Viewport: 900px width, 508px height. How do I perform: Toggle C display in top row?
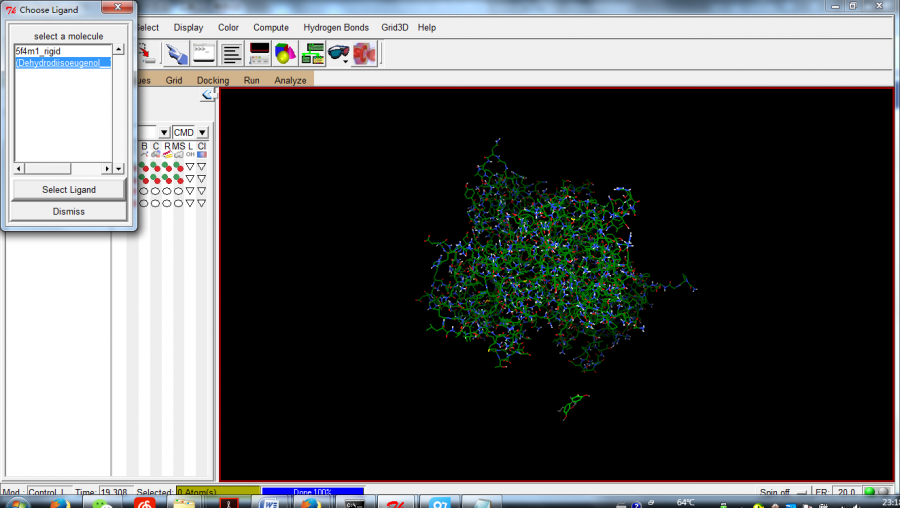click(155, 166)
